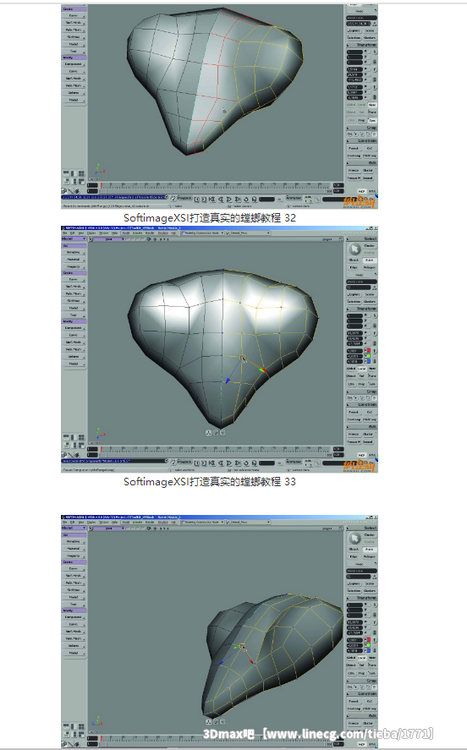Click the snap icons row in image 33
Viewport: 467px width, 750px height.
[362, 398]
